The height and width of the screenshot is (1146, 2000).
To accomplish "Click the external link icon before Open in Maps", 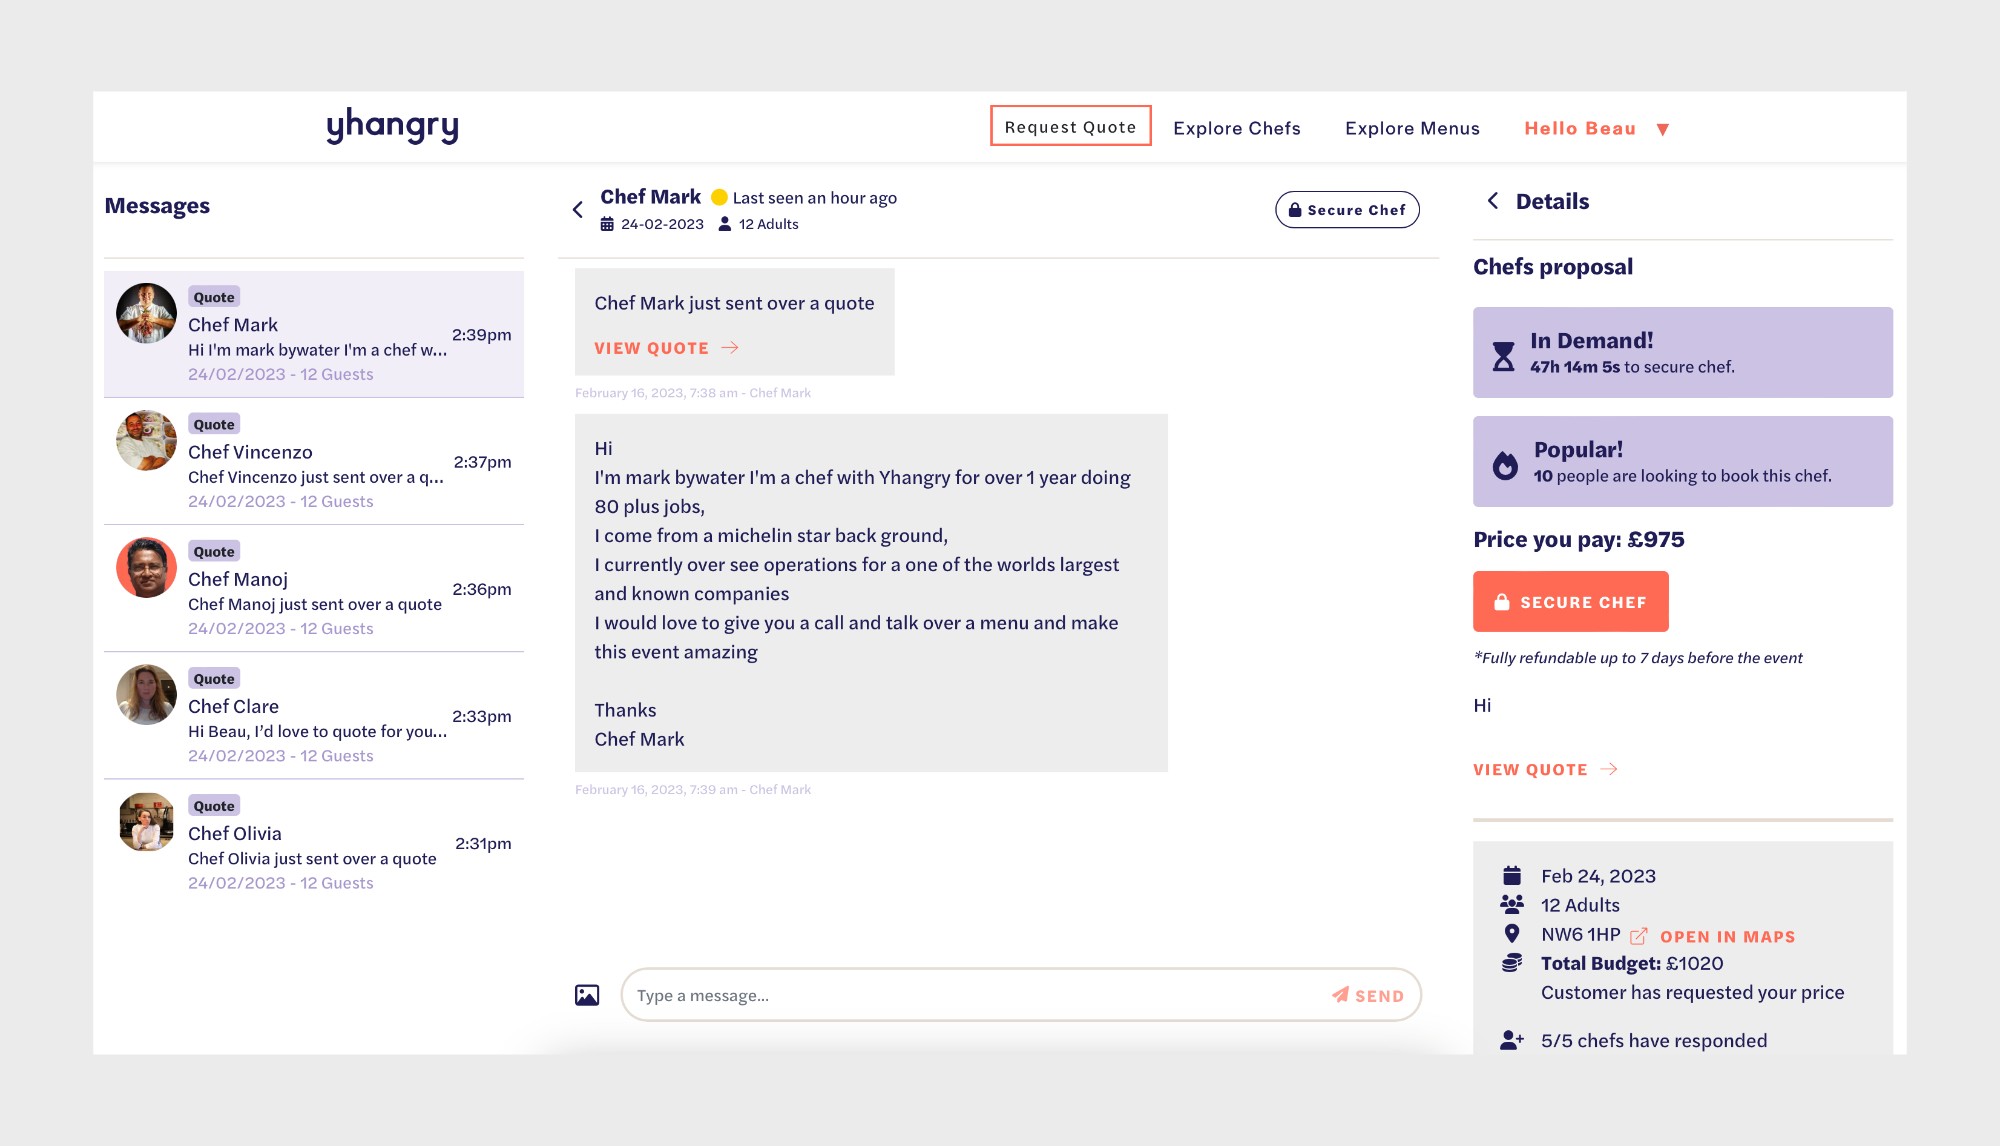I will (1639, 936).
